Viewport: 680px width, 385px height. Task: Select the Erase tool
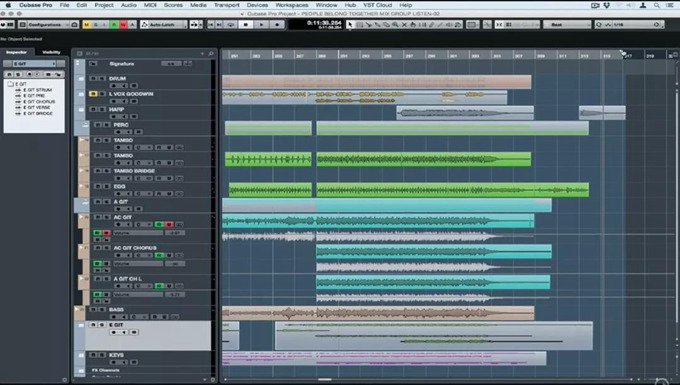pos(386,25)
